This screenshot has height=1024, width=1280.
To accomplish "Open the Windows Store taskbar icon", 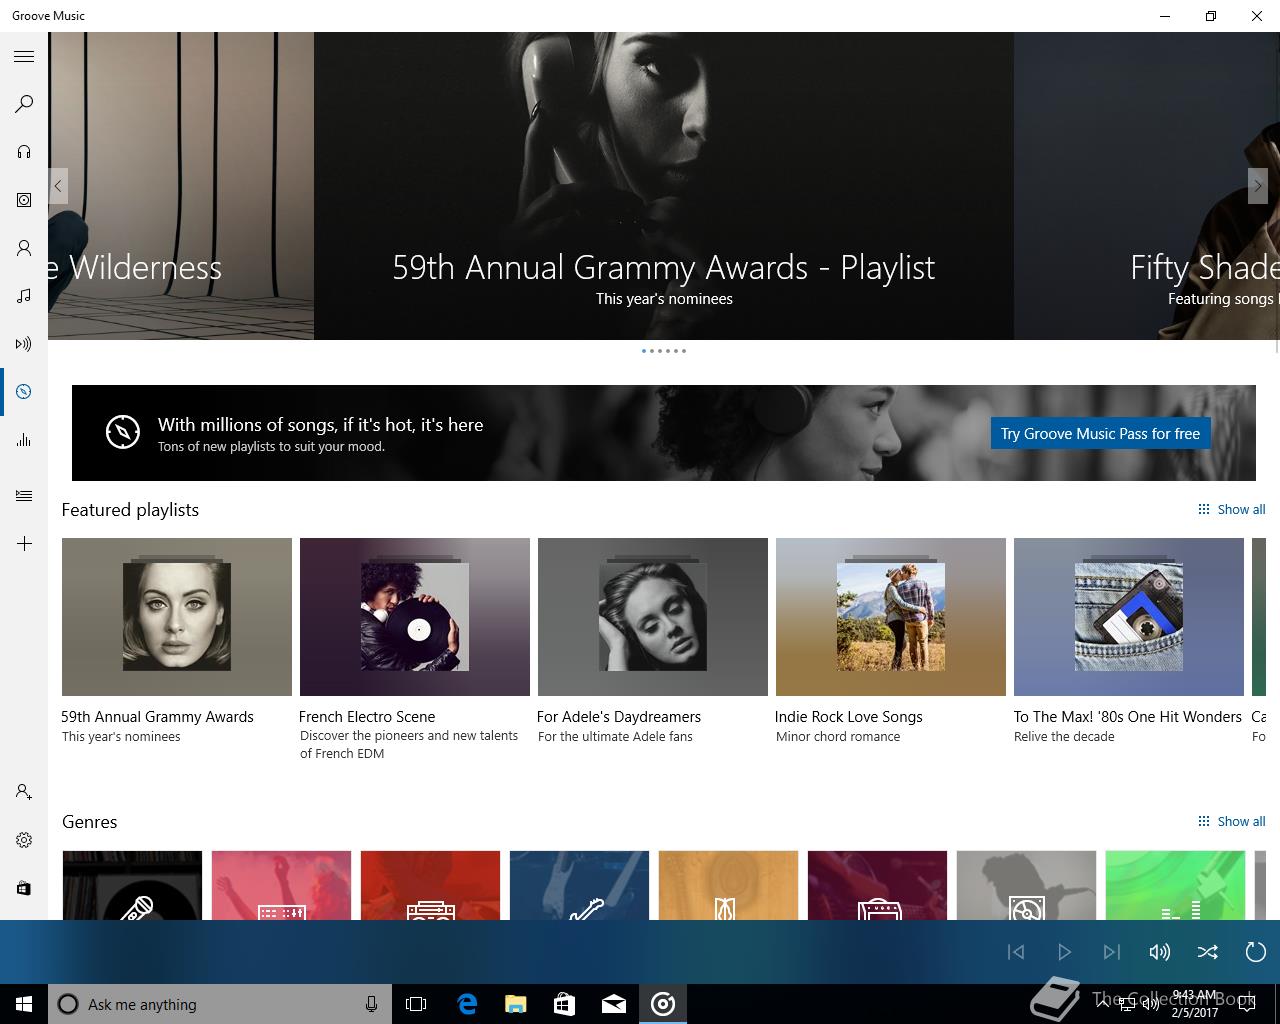I will [x=565, y=1004].
